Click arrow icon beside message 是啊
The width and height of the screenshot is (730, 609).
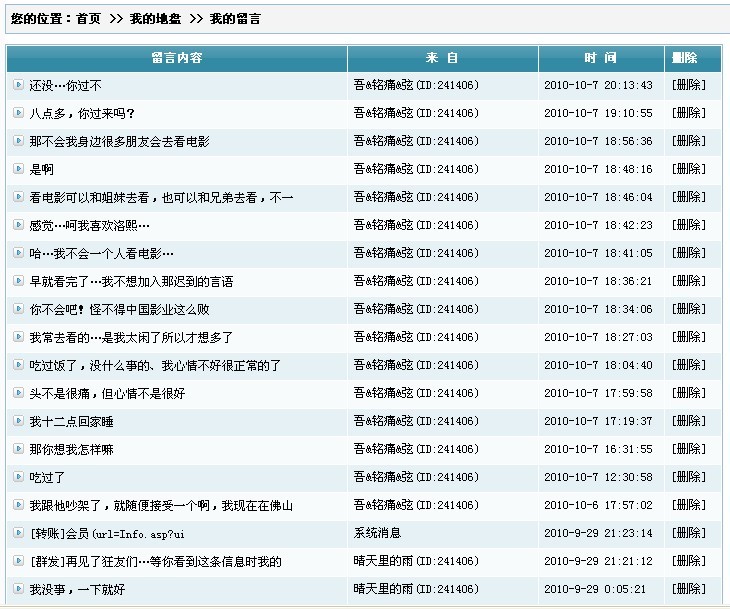18,169
